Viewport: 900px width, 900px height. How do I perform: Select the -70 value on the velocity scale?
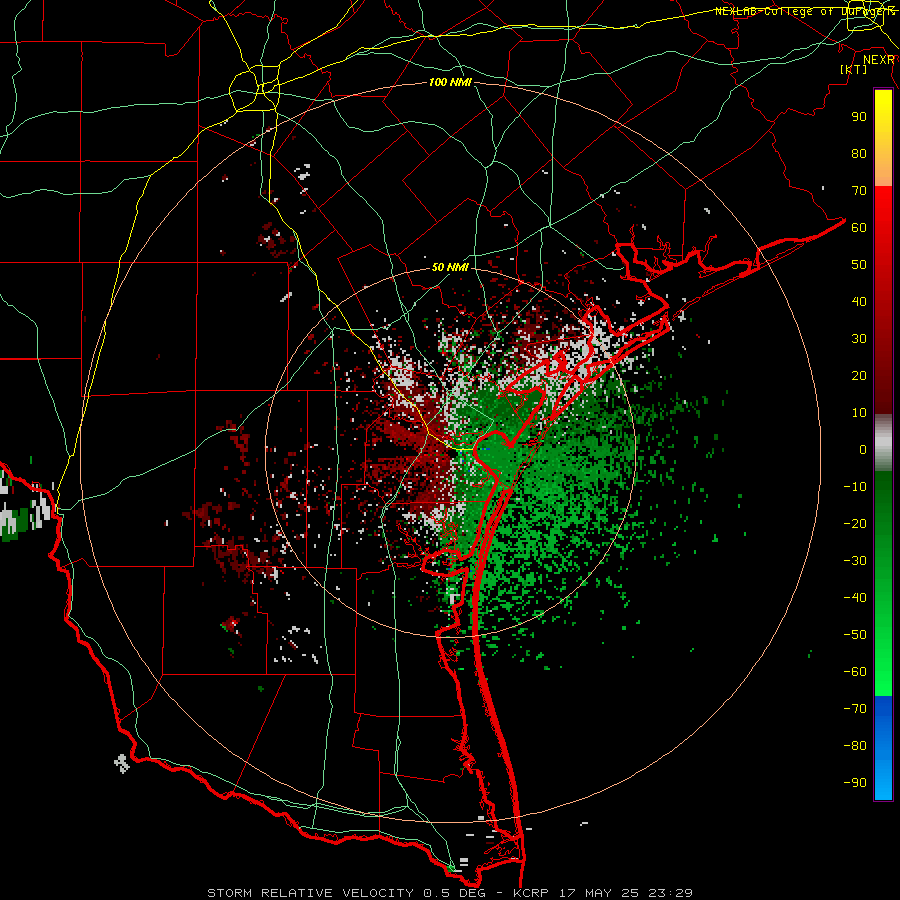pos(855,709)
